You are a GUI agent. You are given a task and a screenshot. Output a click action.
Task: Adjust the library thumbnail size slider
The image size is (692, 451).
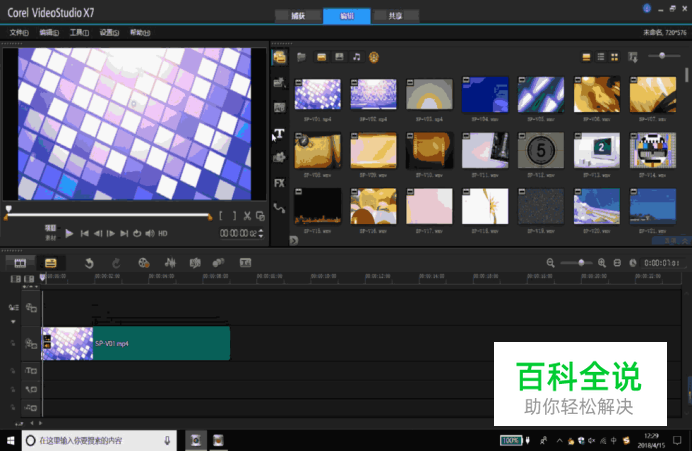tap(664, 56)
